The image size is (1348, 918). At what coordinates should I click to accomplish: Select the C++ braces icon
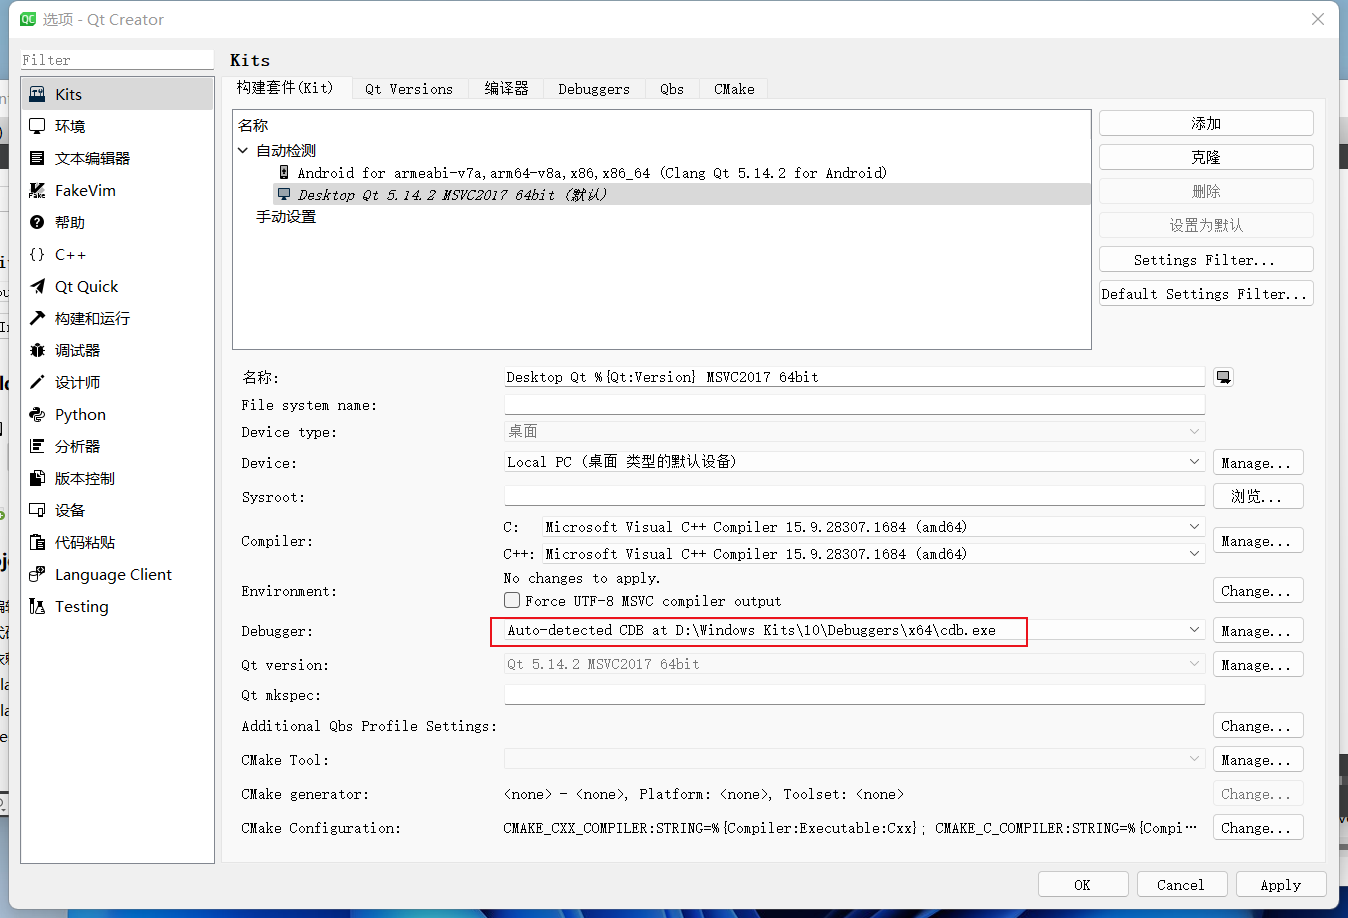[37, 254]
